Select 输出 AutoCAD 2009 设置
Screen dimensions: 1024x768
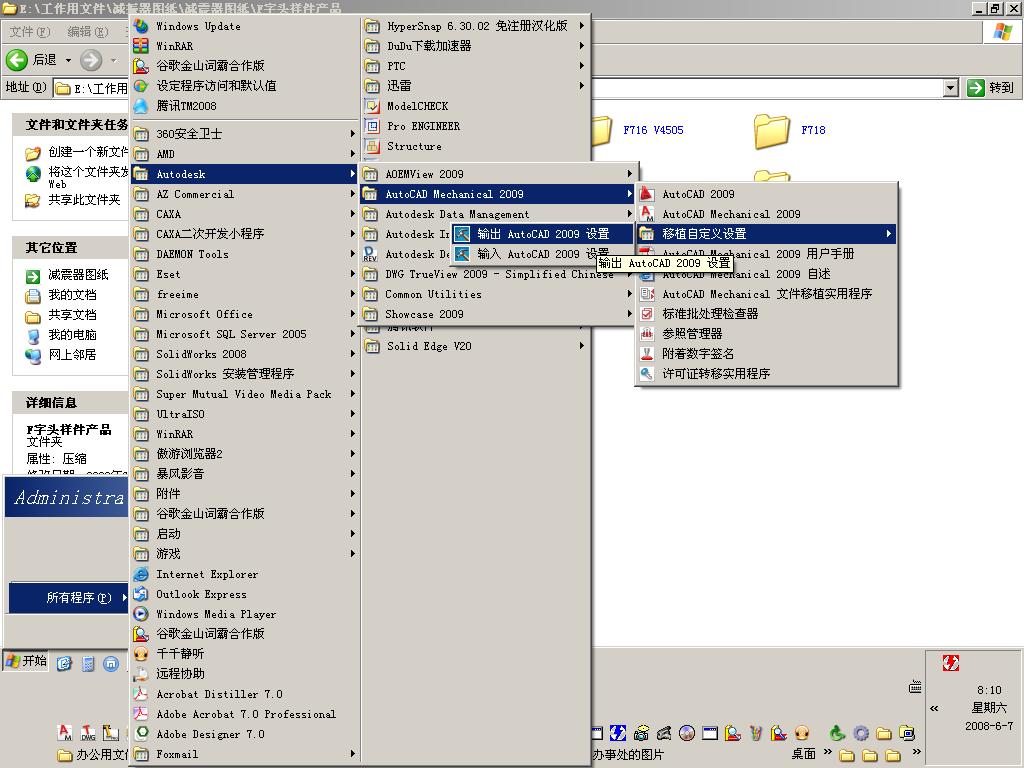[x=542, y=234]
